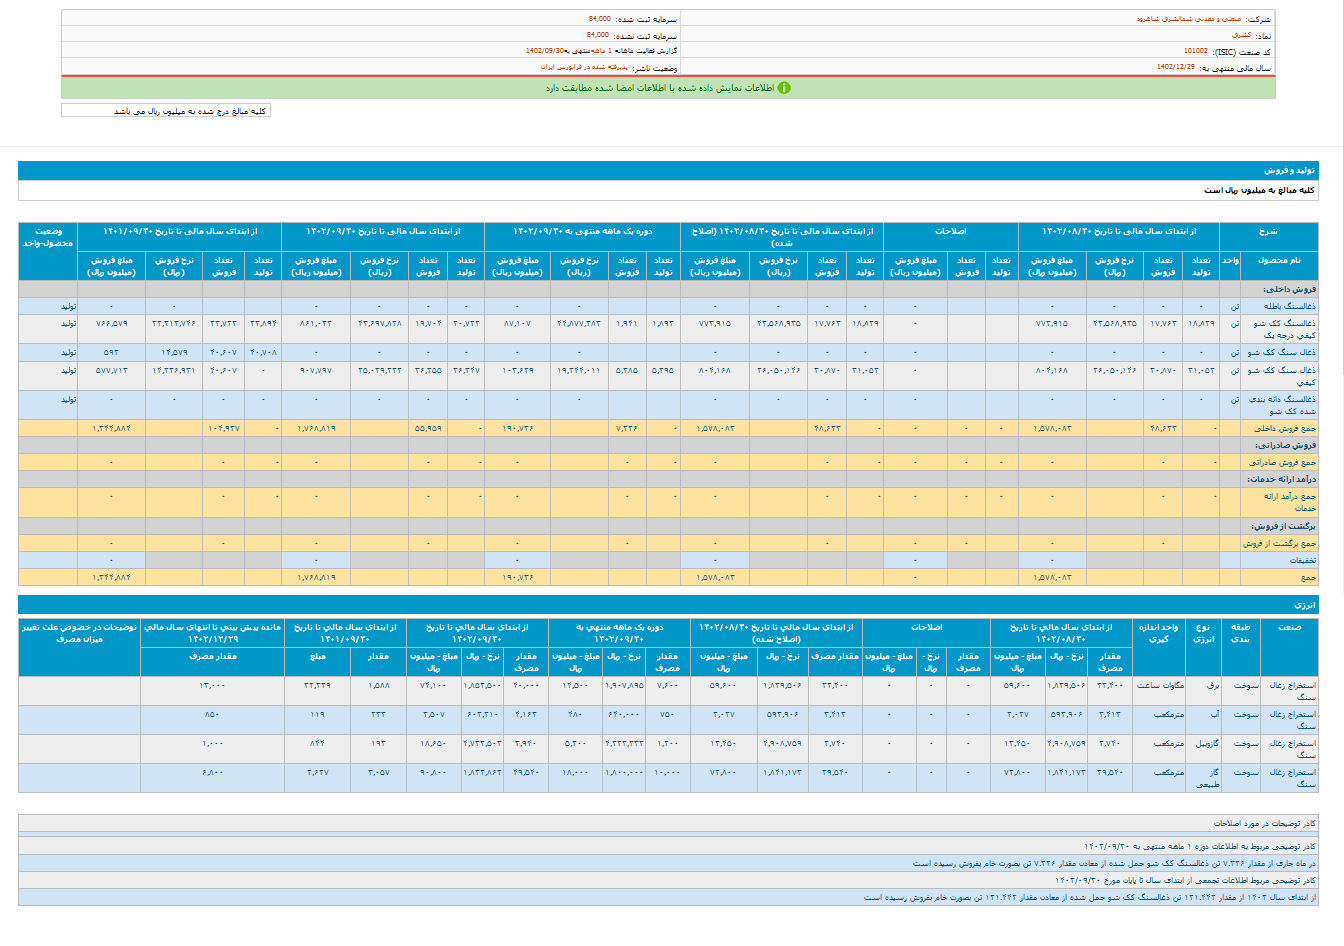Click the company name 'صنعتی و معدنی شمالشرق شاهرود'

1191,19
